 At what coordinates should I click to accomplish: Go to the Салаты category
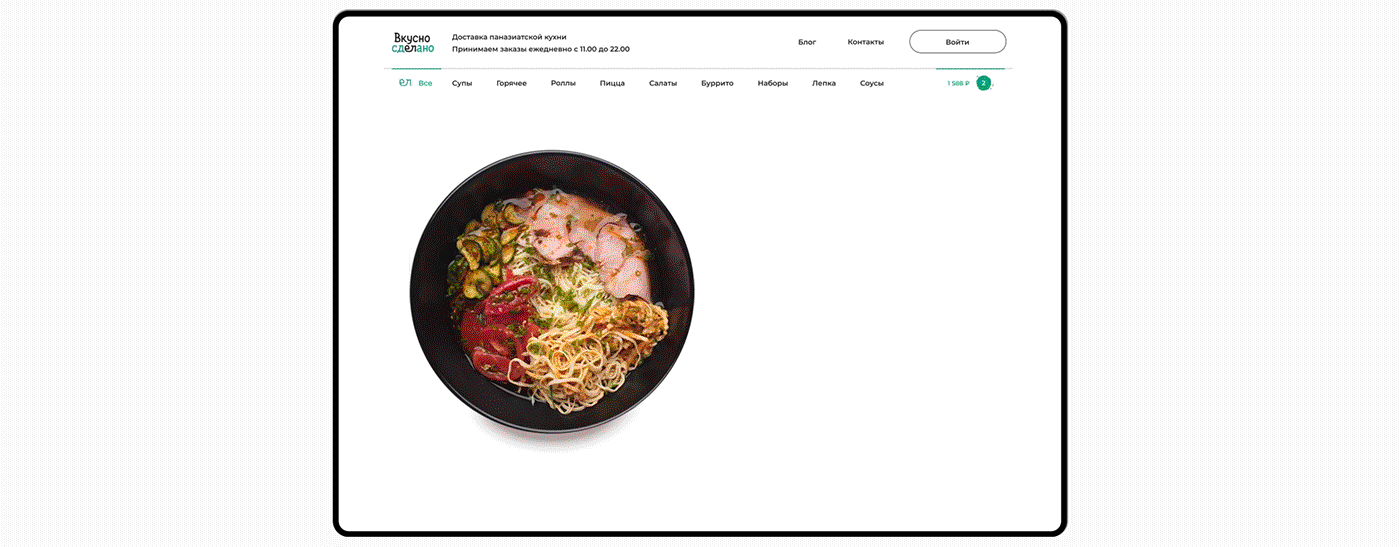pyautogui.click(x=663, y=83)
